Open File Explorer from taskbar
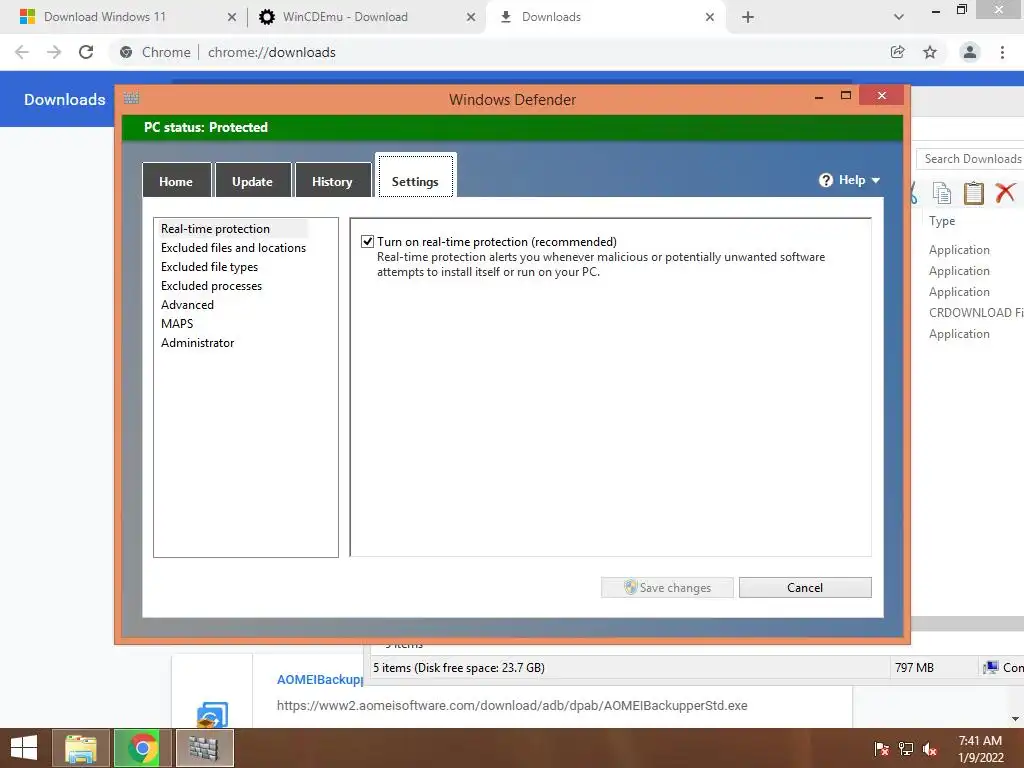The height and width of the screenshot is (768, 1024). (81, 748)
